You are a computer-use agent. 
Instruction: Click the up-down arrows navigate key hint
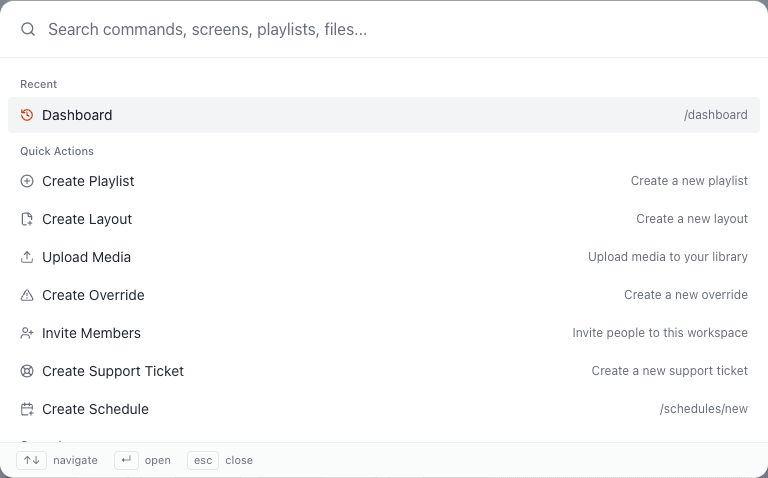31,460
